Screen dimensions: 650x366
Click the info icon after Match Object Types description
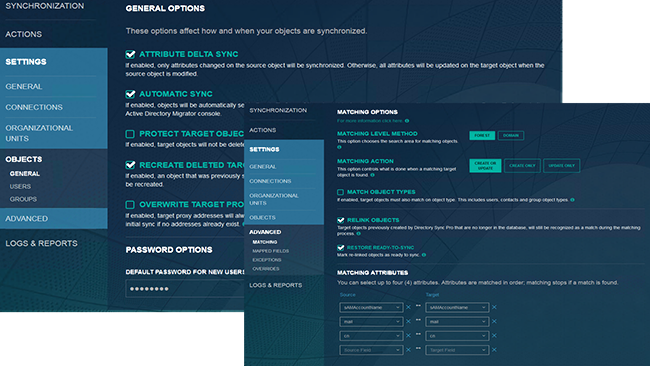click(572, 200)
